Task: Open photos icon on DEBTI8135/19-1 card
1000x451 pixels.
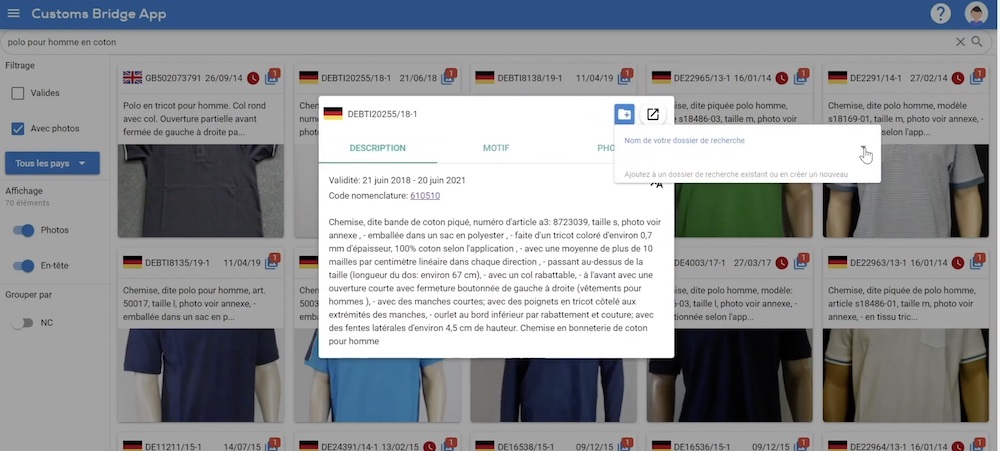Action: click(272, 263)
